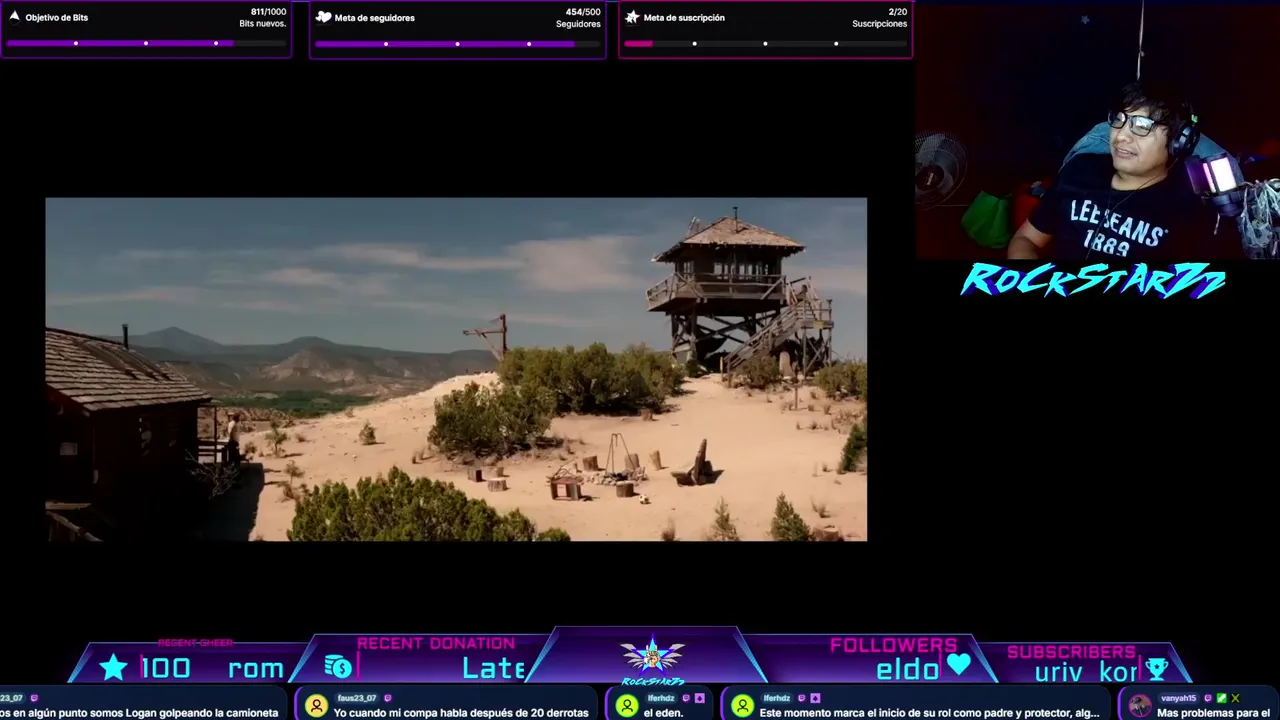Click the 'faus23_07' username in chat ticker

tap(357, 698)
